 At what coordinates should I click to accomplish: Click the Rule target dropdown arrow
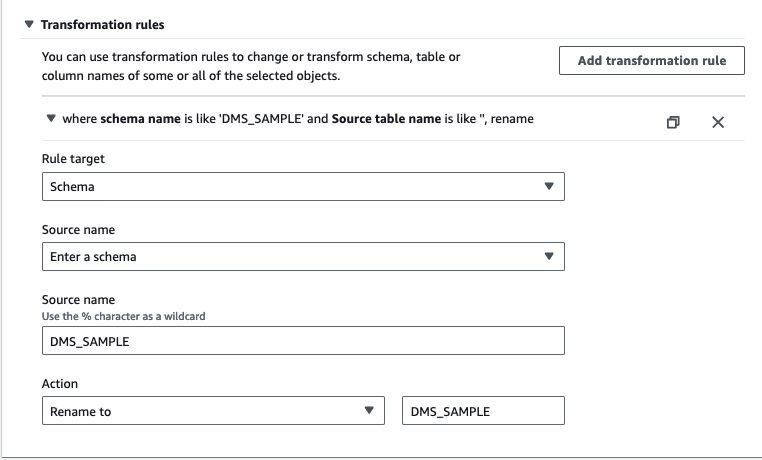(548, 187)
